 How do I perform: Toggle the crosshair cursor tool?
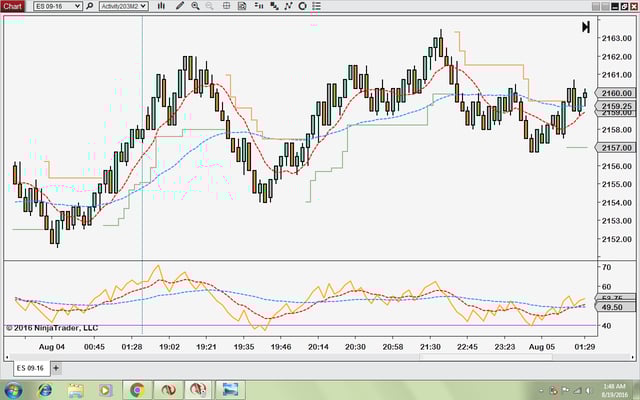[227, 6]
